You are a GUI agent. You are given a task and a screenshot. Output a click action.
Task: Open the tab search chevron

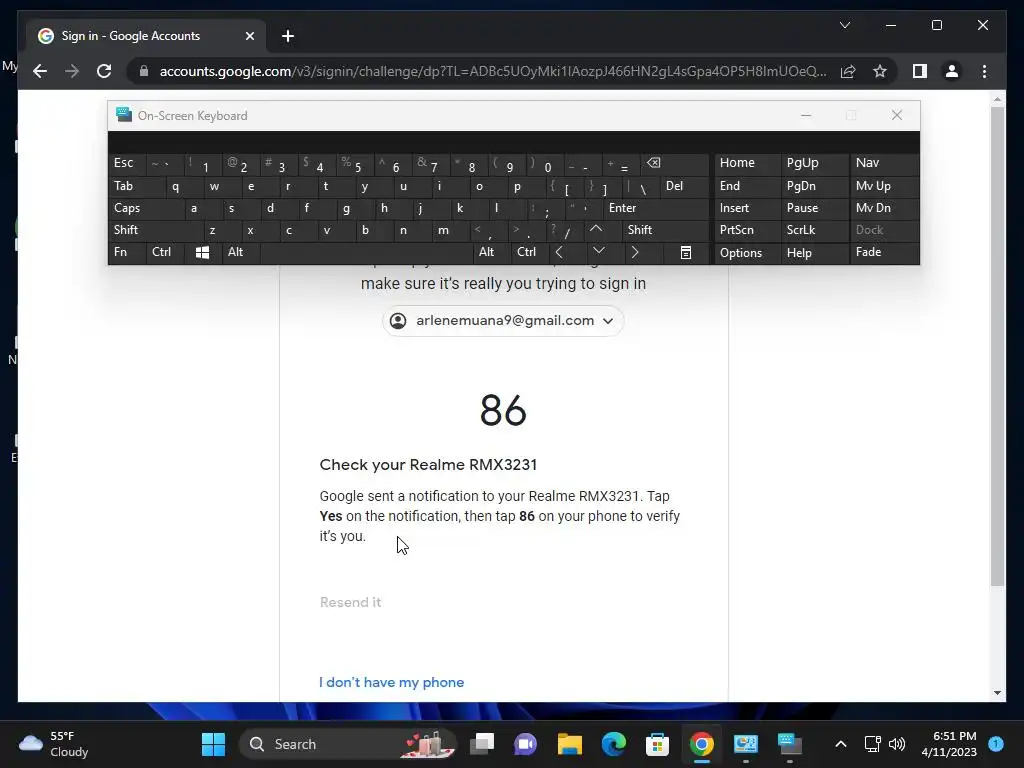click(x=844, y=25)
